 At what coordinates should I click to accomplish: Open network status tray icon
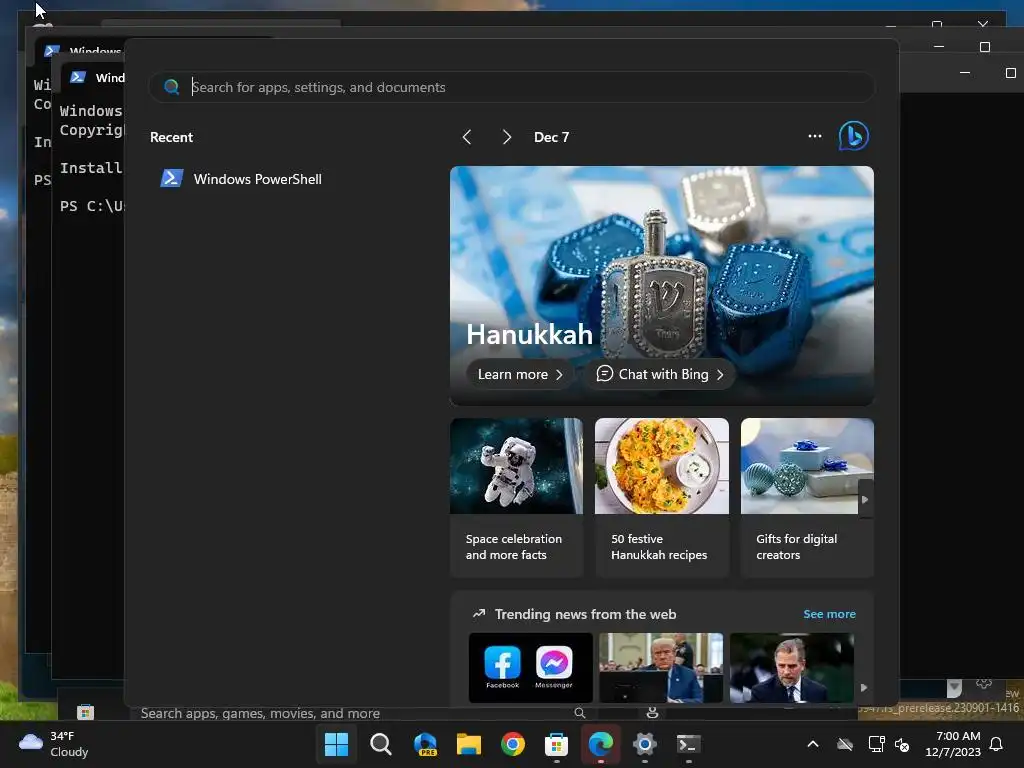pos(876,744)
